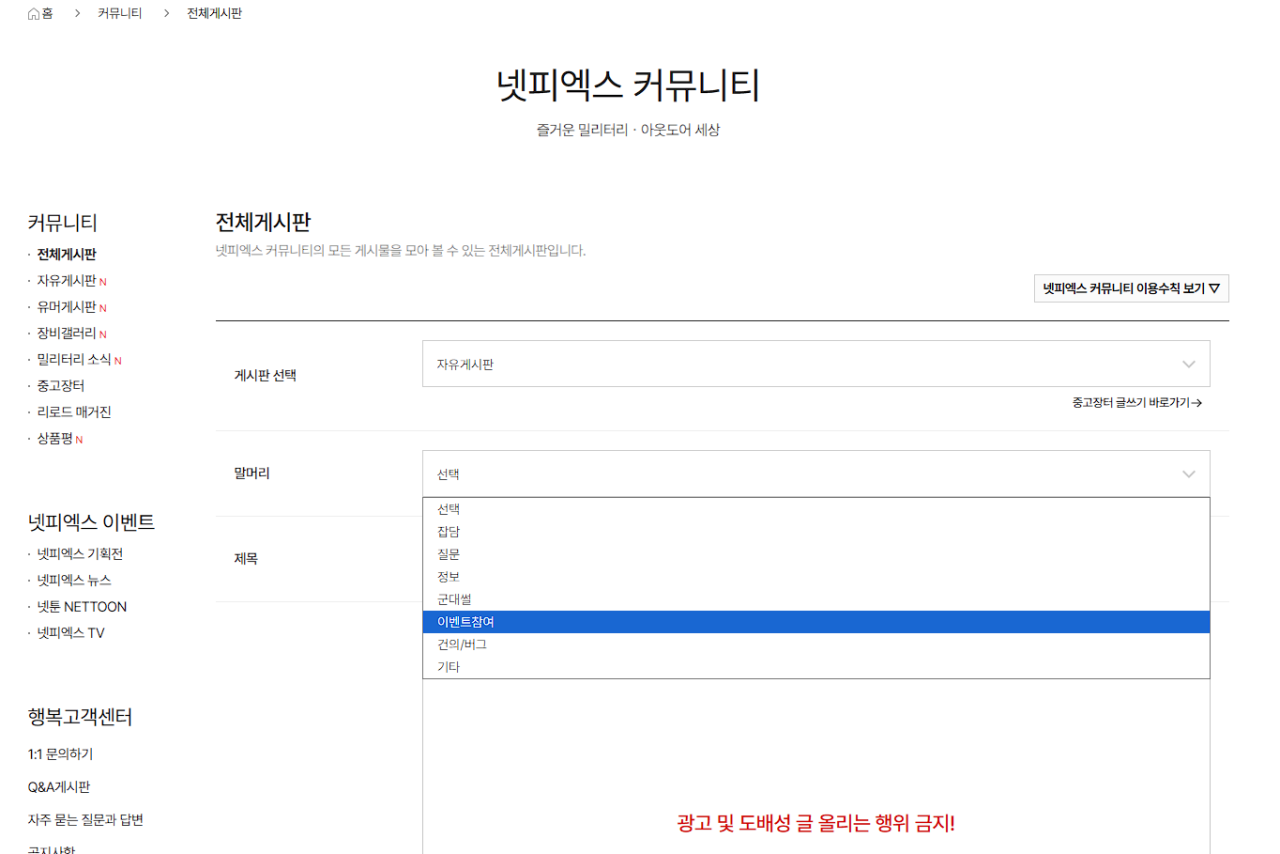Screen dimensions: 1280x854
Task: Pick 기타 option in the list
Action: (x=449, y=667)
